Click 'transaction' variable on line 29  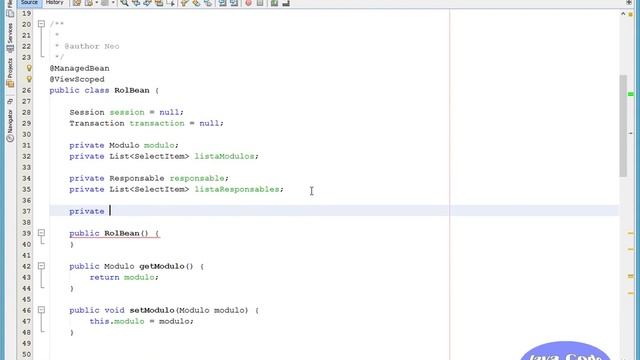tap(157, 123)
